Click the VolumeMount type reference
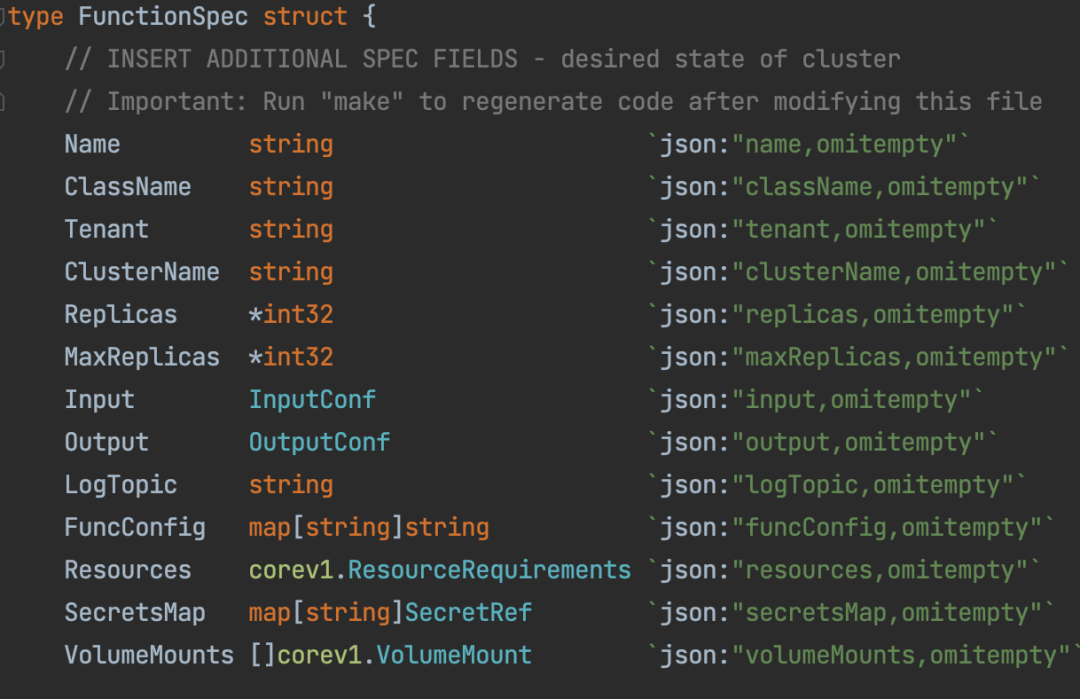The height and width of the screenshot is (699, 1080). (x=454, y=656)
